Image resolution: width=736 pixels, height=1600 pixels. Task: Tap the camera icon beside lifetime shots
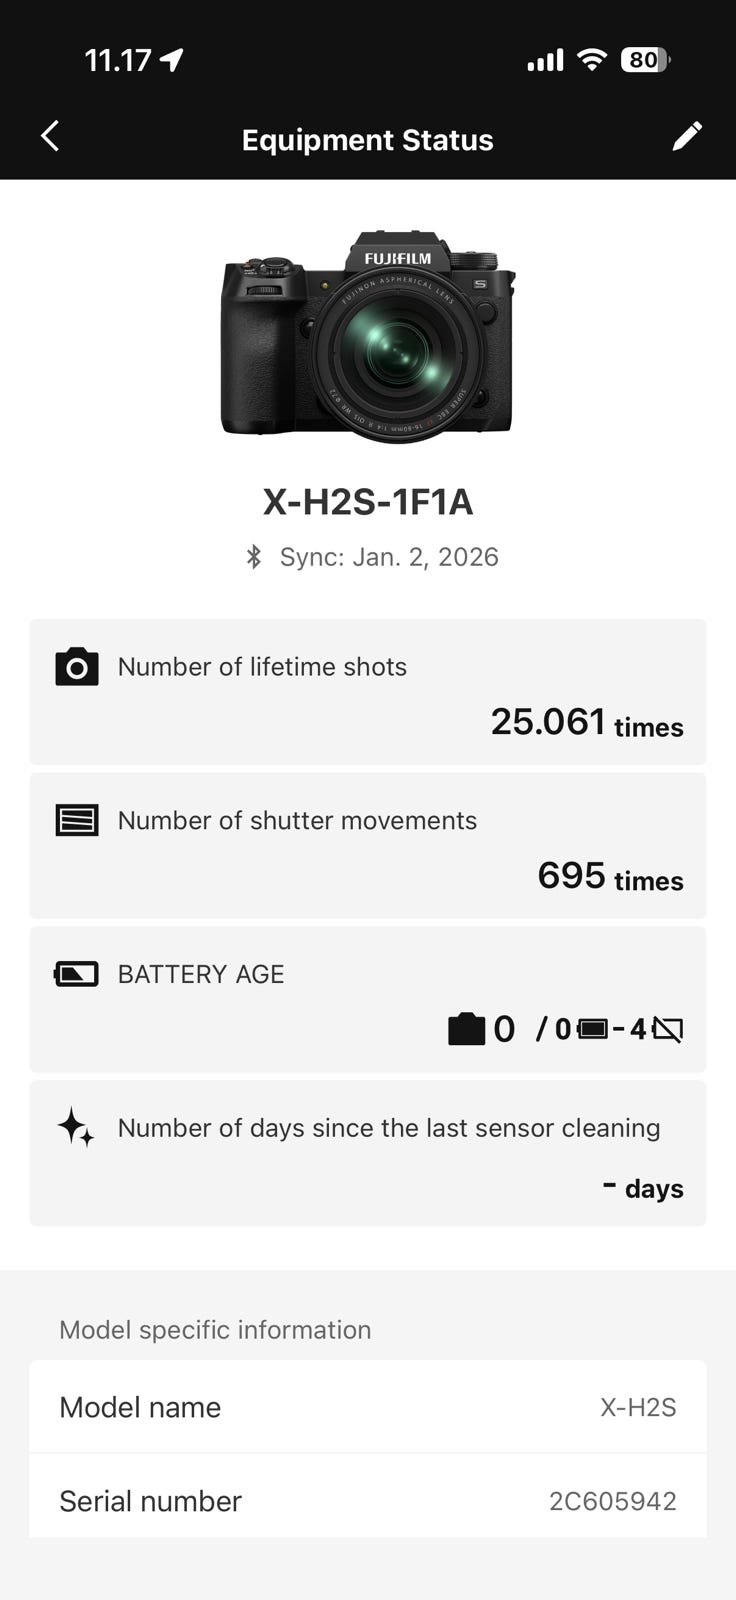coord(77,667)
